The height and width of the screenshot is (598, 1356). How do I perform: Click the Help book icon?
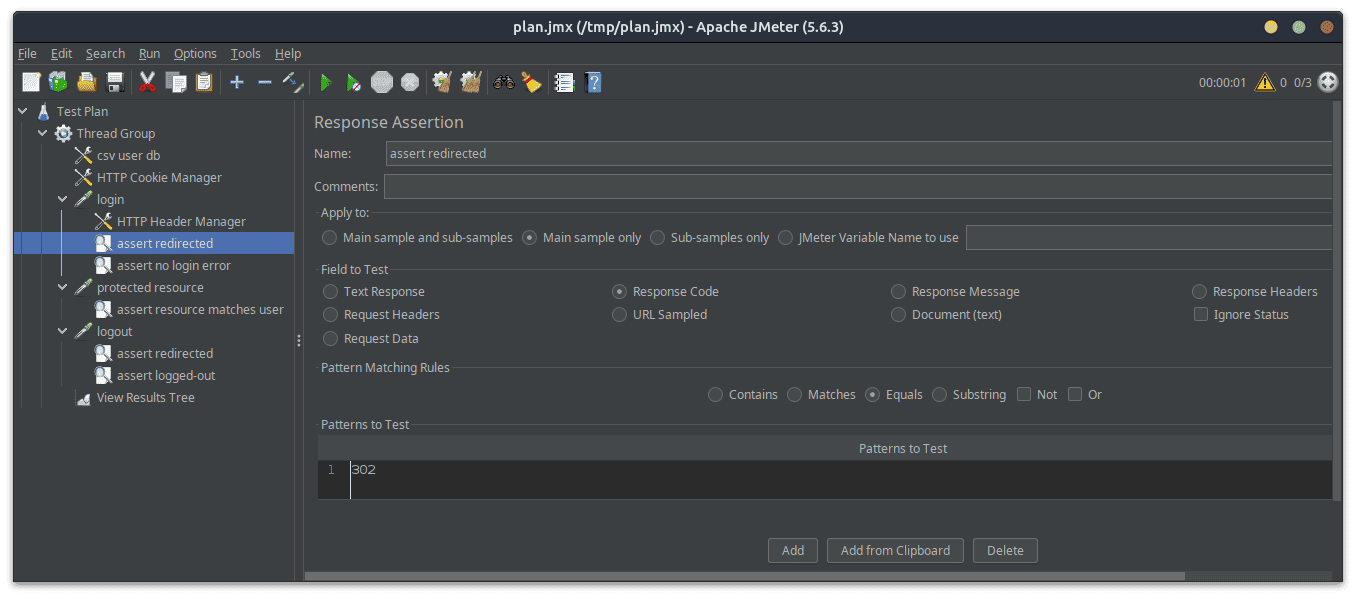(x=593, y=82)
